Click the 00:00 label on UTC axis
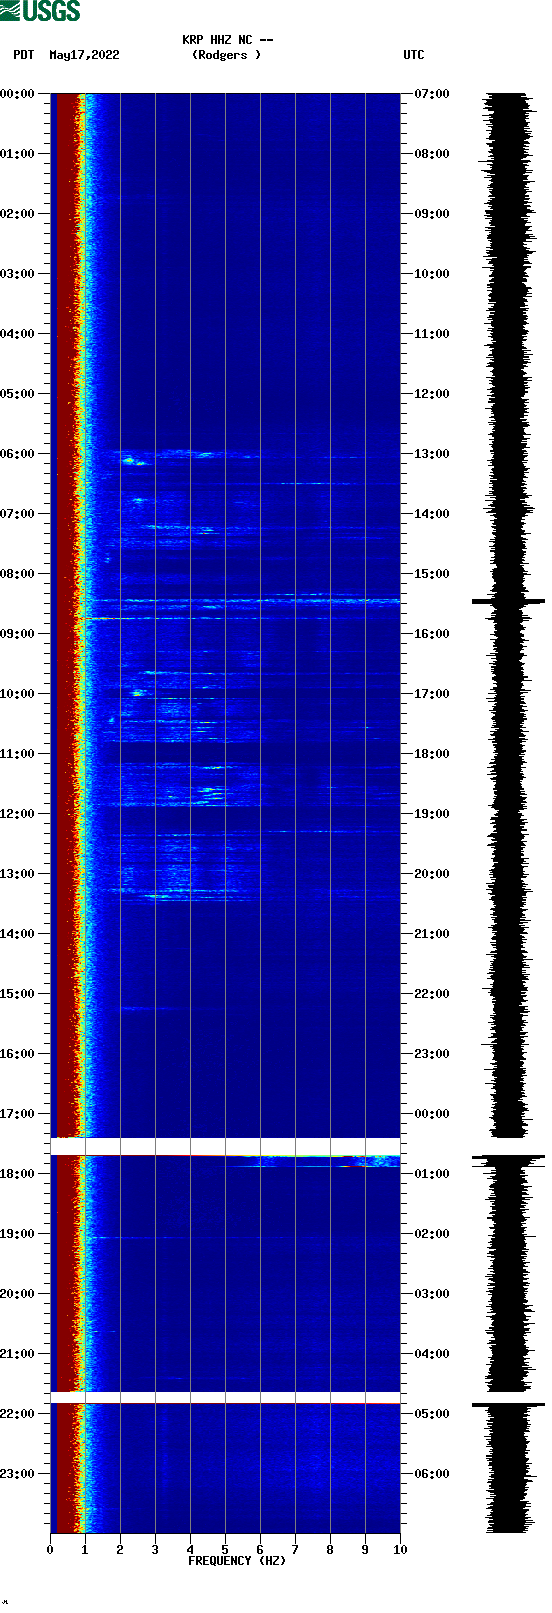This screenshot has height=1613, width=552. tap(432, 1114)
